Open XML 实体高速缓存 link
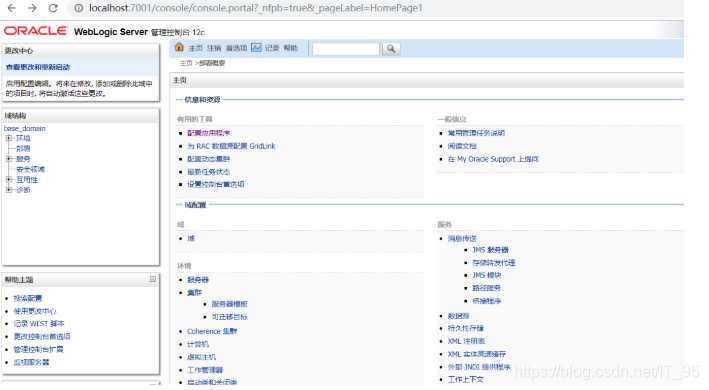Image resolution: width=709 pixels, height=390 pixels. click(477, 354)
